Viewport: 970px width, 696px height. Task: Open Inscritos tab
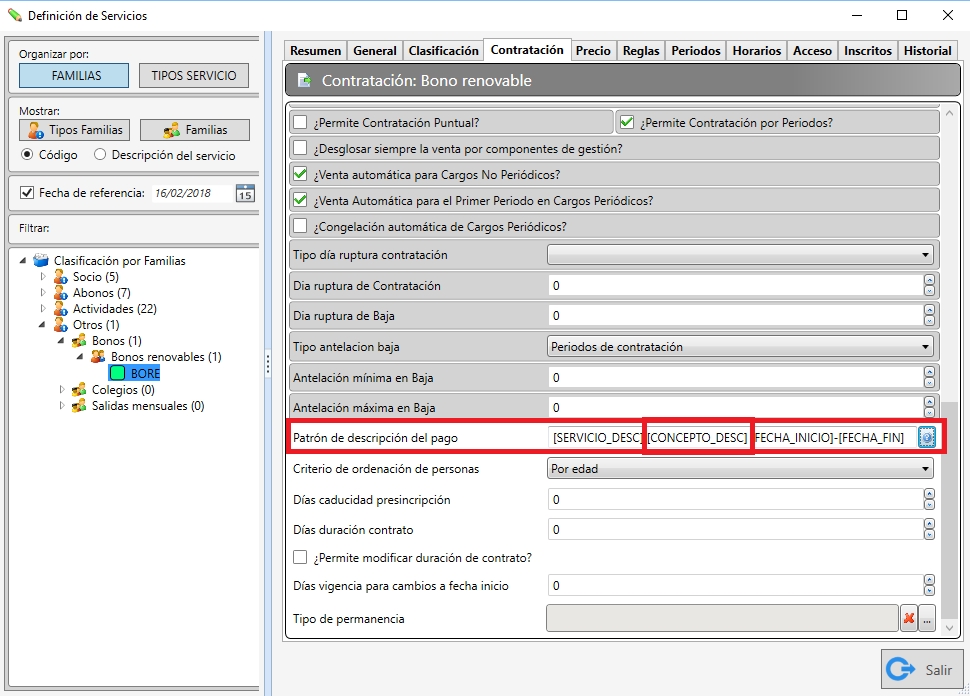[867, 51]
